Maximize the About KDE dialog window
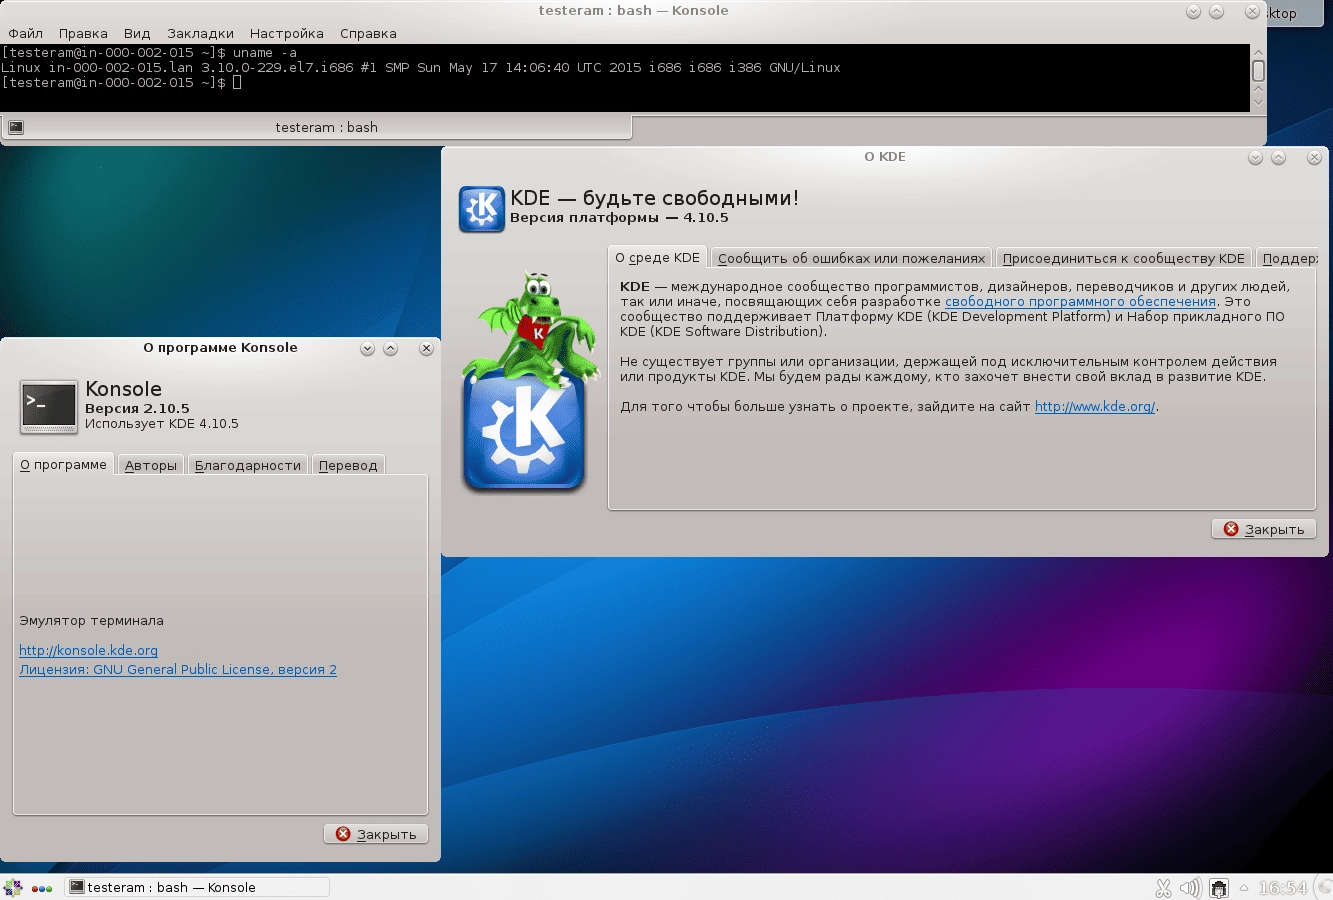Image resolution: width=1333 pixels, height=900 pixels. (1278, 157)
